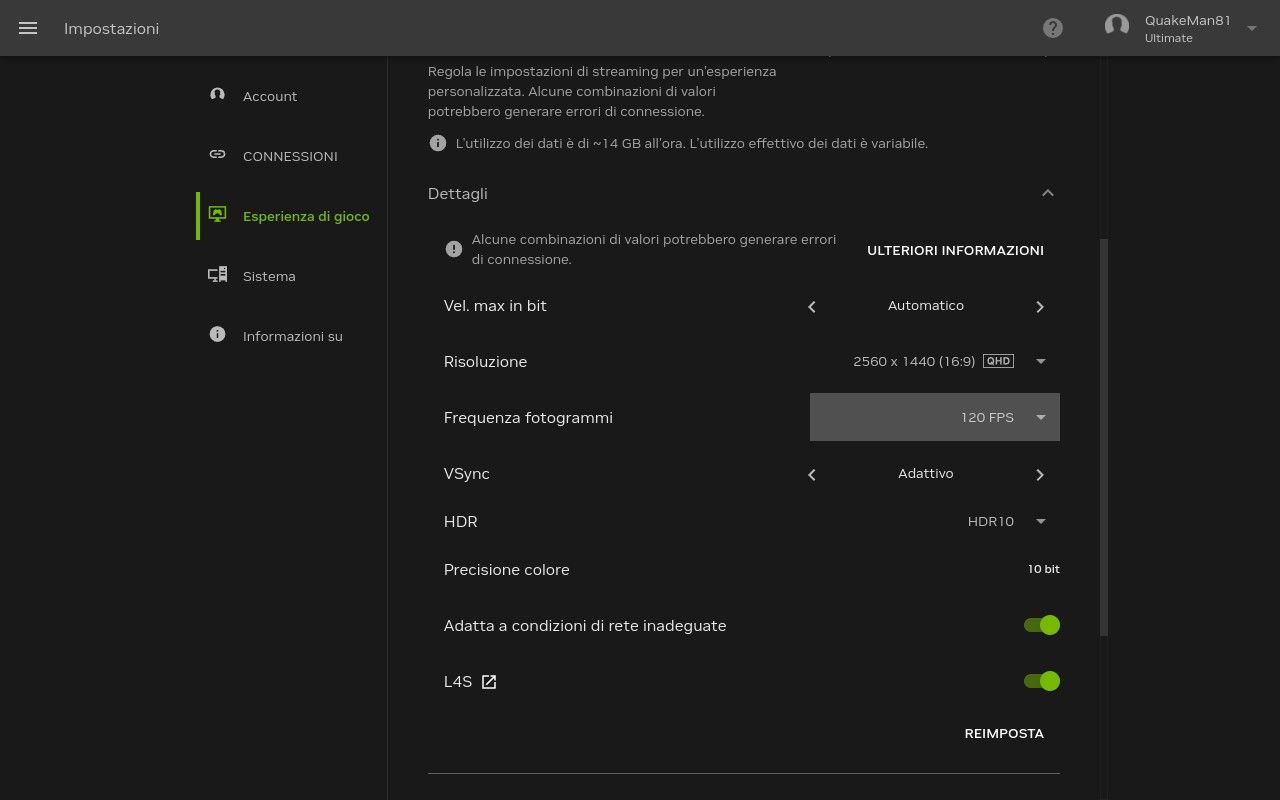Screen dimensions: 1280x800
Task: Click the warning icon next to connection error notice
Action: (453, 249)
